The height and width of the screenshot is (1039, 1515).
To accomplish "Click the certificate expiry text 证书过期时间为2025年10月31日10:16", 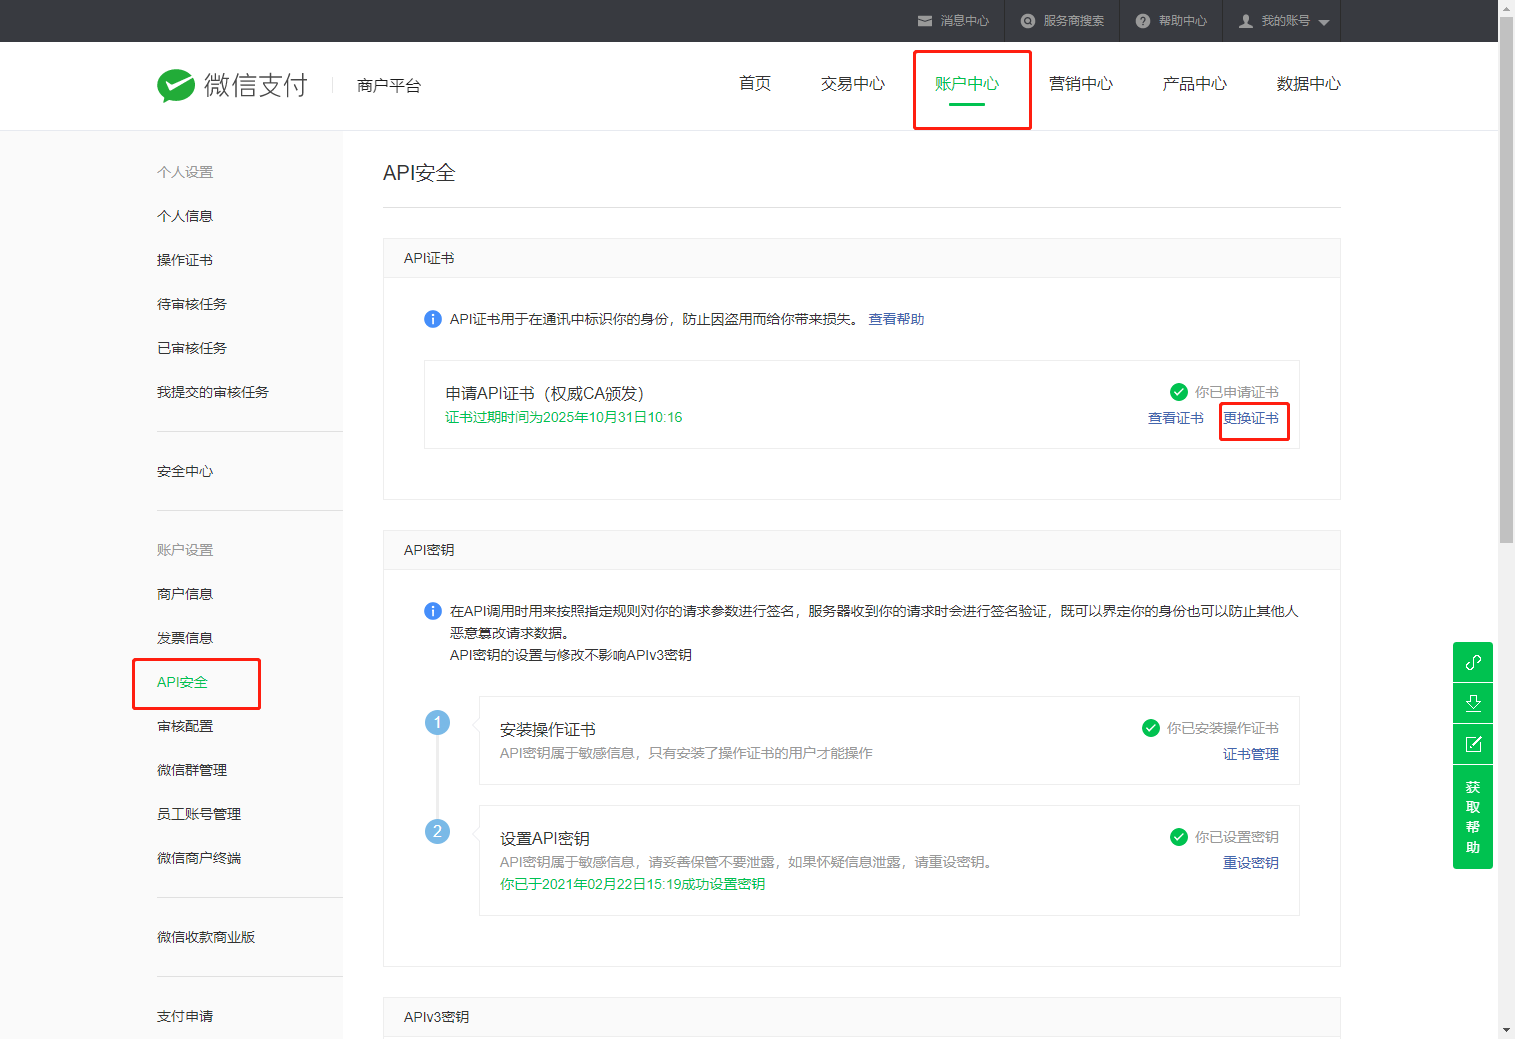I will [x=564, y=417].
